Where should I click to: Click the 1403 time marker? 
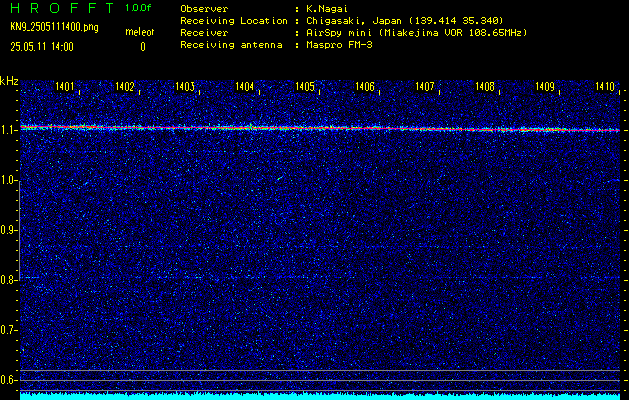click(185, 86)
